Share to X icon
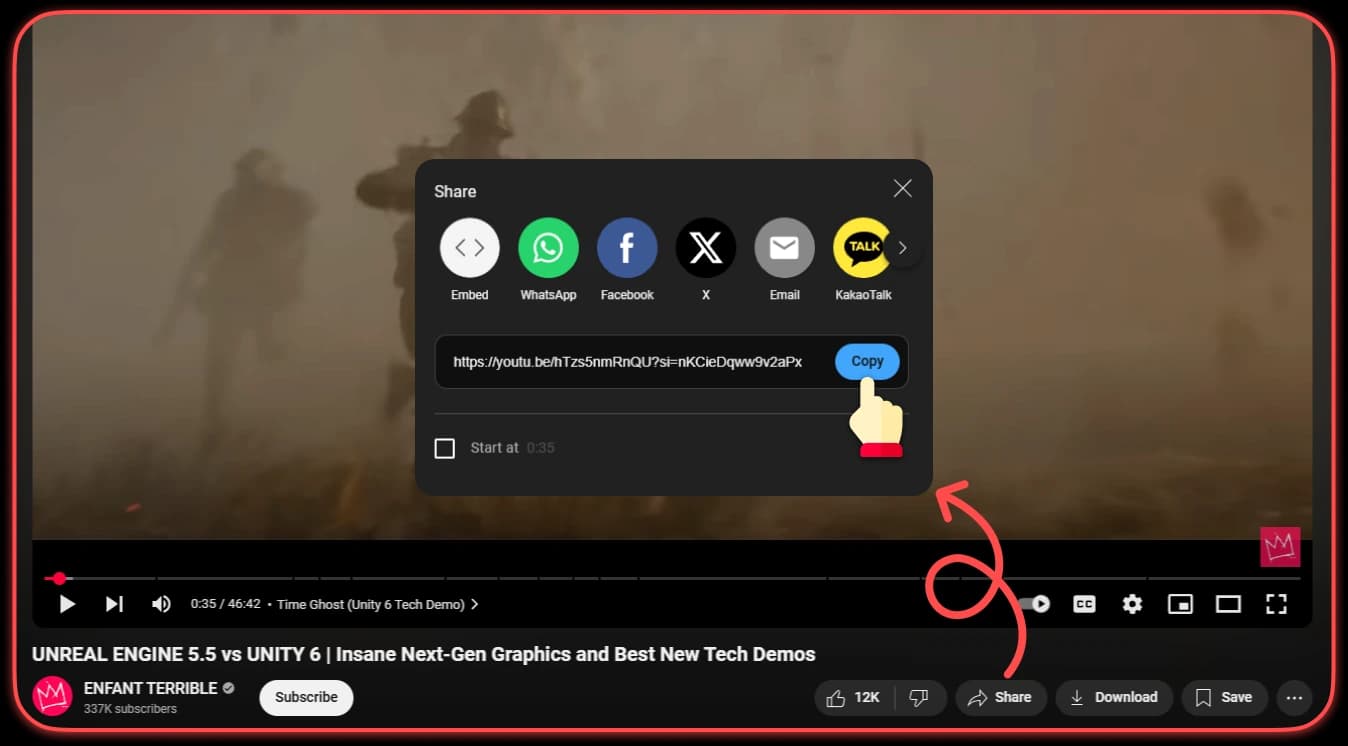Viewport: 1348px width, 746px height. (706, 248)
